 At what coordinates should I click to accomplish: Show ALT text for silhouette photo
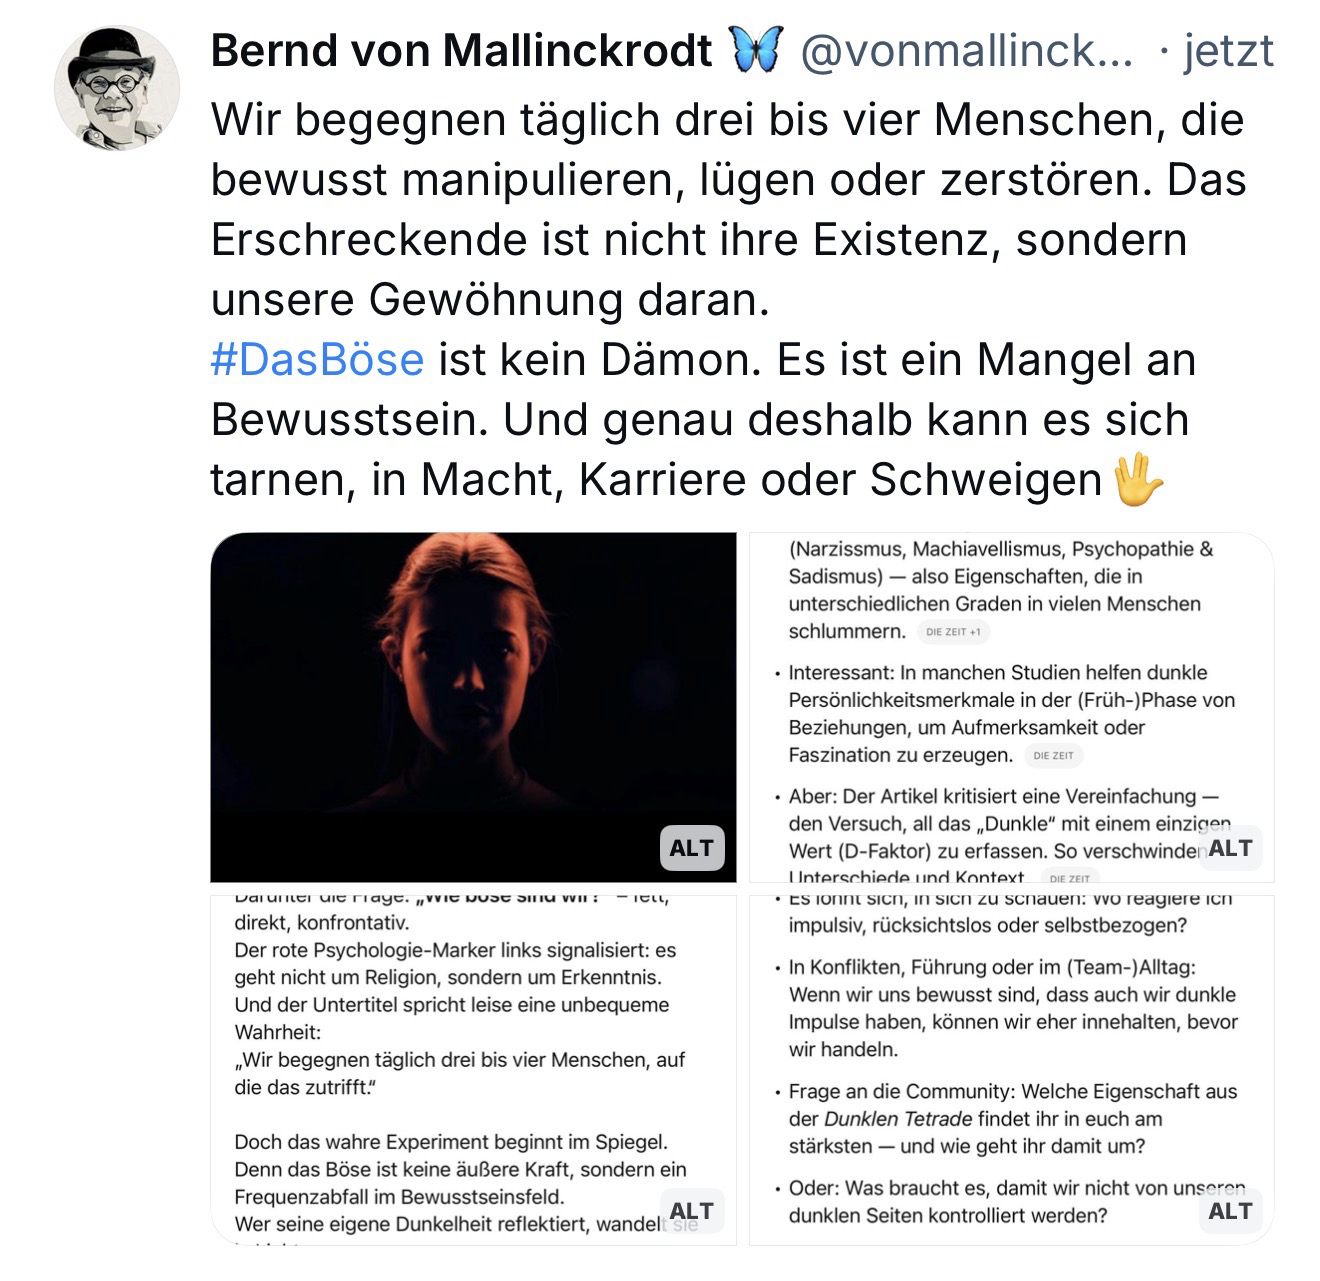pos(692,848)
